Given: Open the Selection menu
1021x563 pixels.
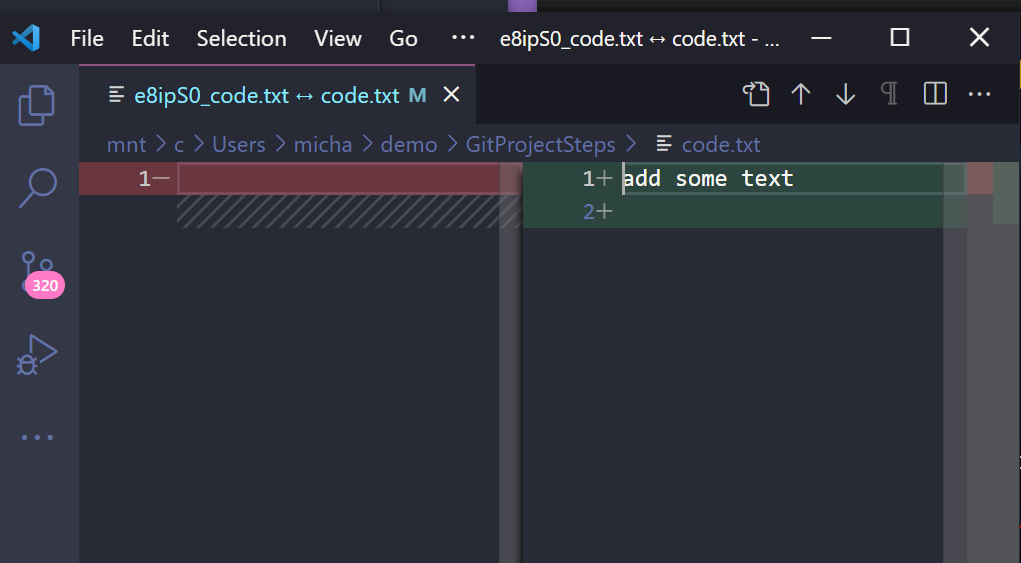Looking at the screenshot, I should pos(241,38).
